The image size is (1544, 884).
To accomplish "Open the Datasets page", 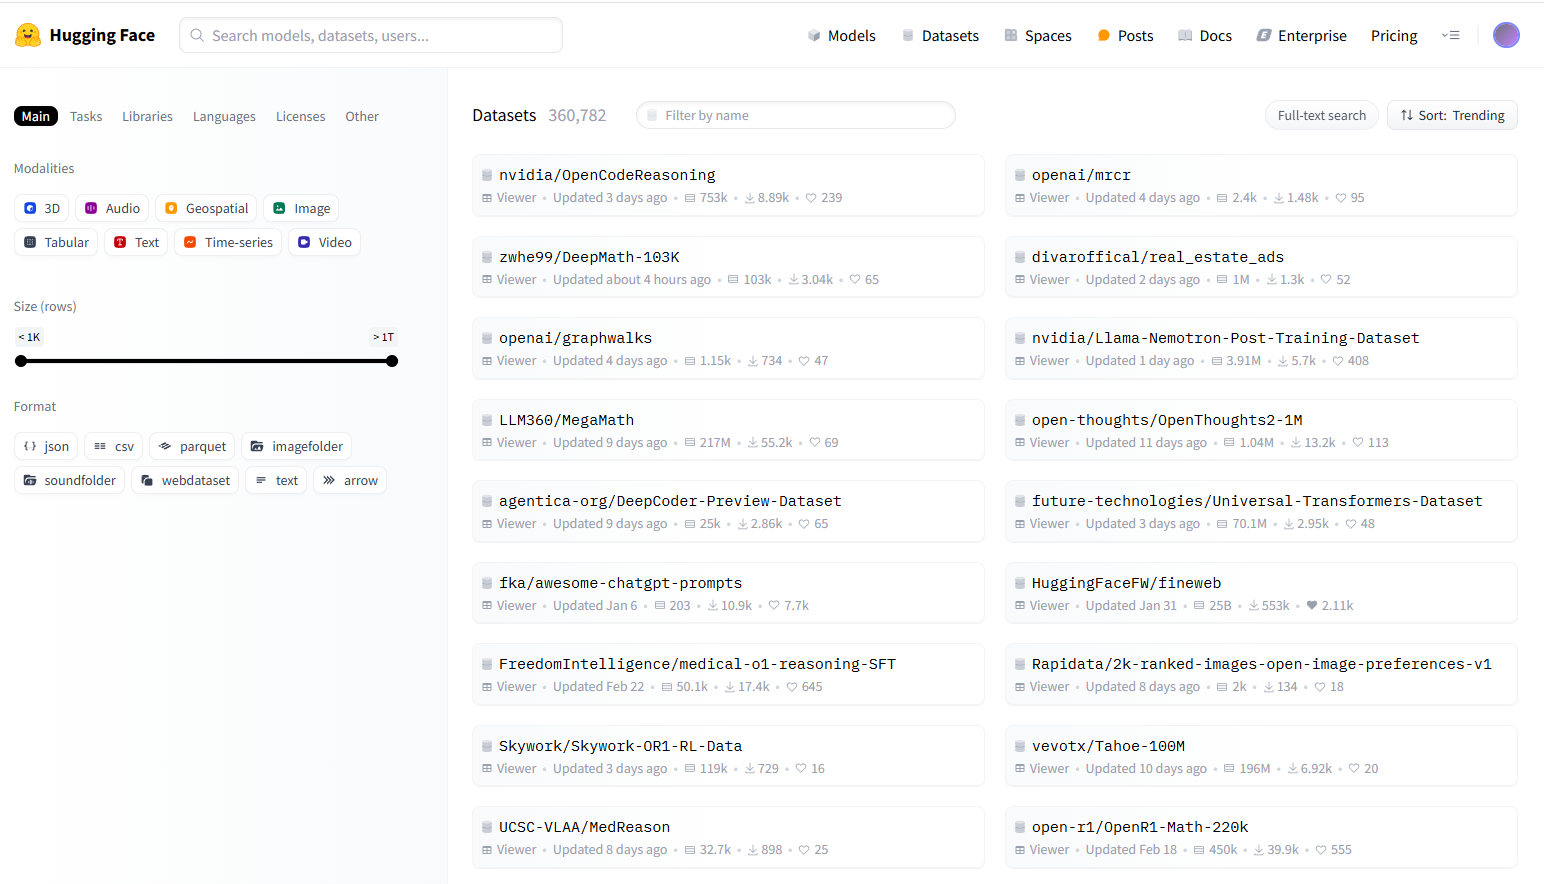I will pos(940,35).
